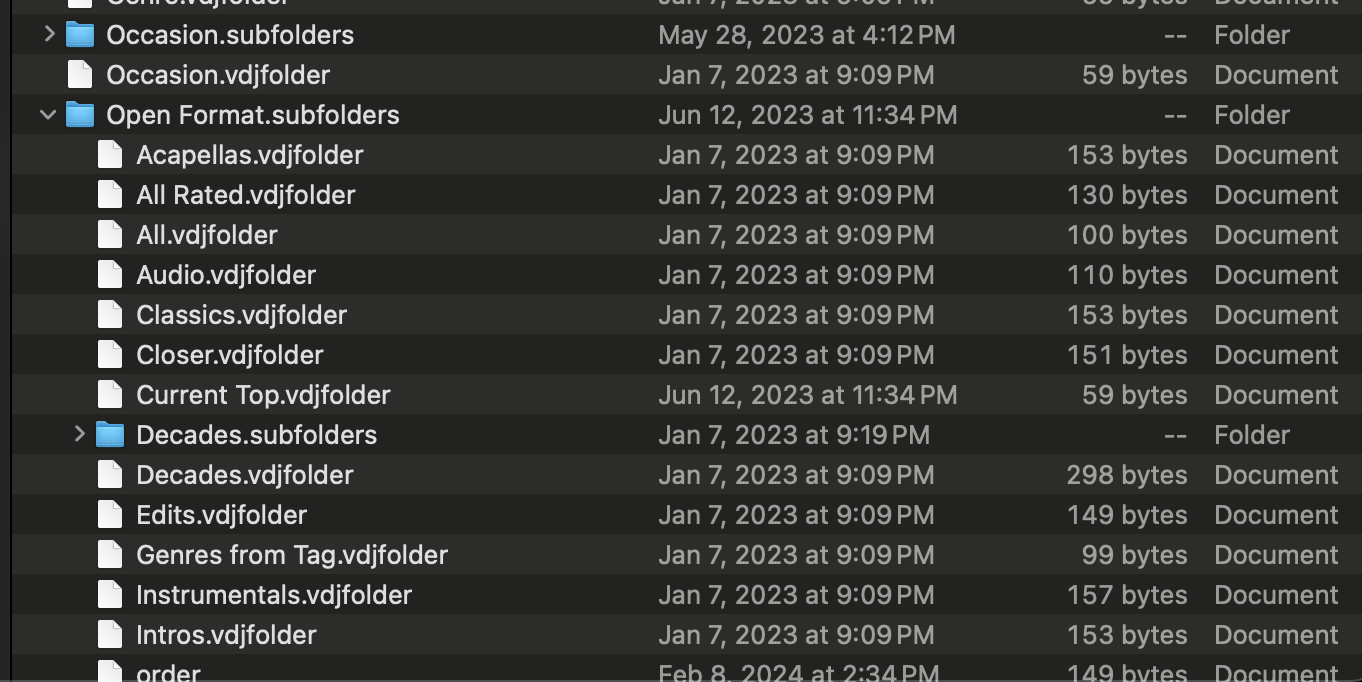
Task: Expand the Occasion.subfolders folder
Action: click(x=49, y=35)
